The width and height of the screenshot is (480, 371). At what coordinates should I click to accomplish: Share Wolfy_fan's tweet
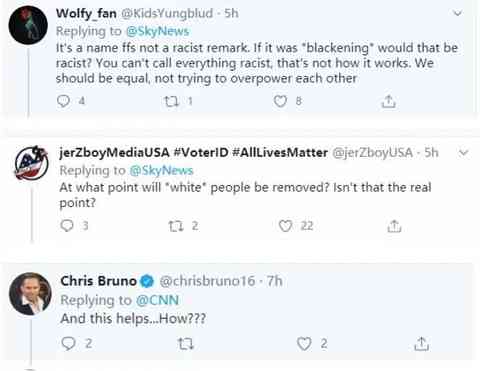click(388, 101)
